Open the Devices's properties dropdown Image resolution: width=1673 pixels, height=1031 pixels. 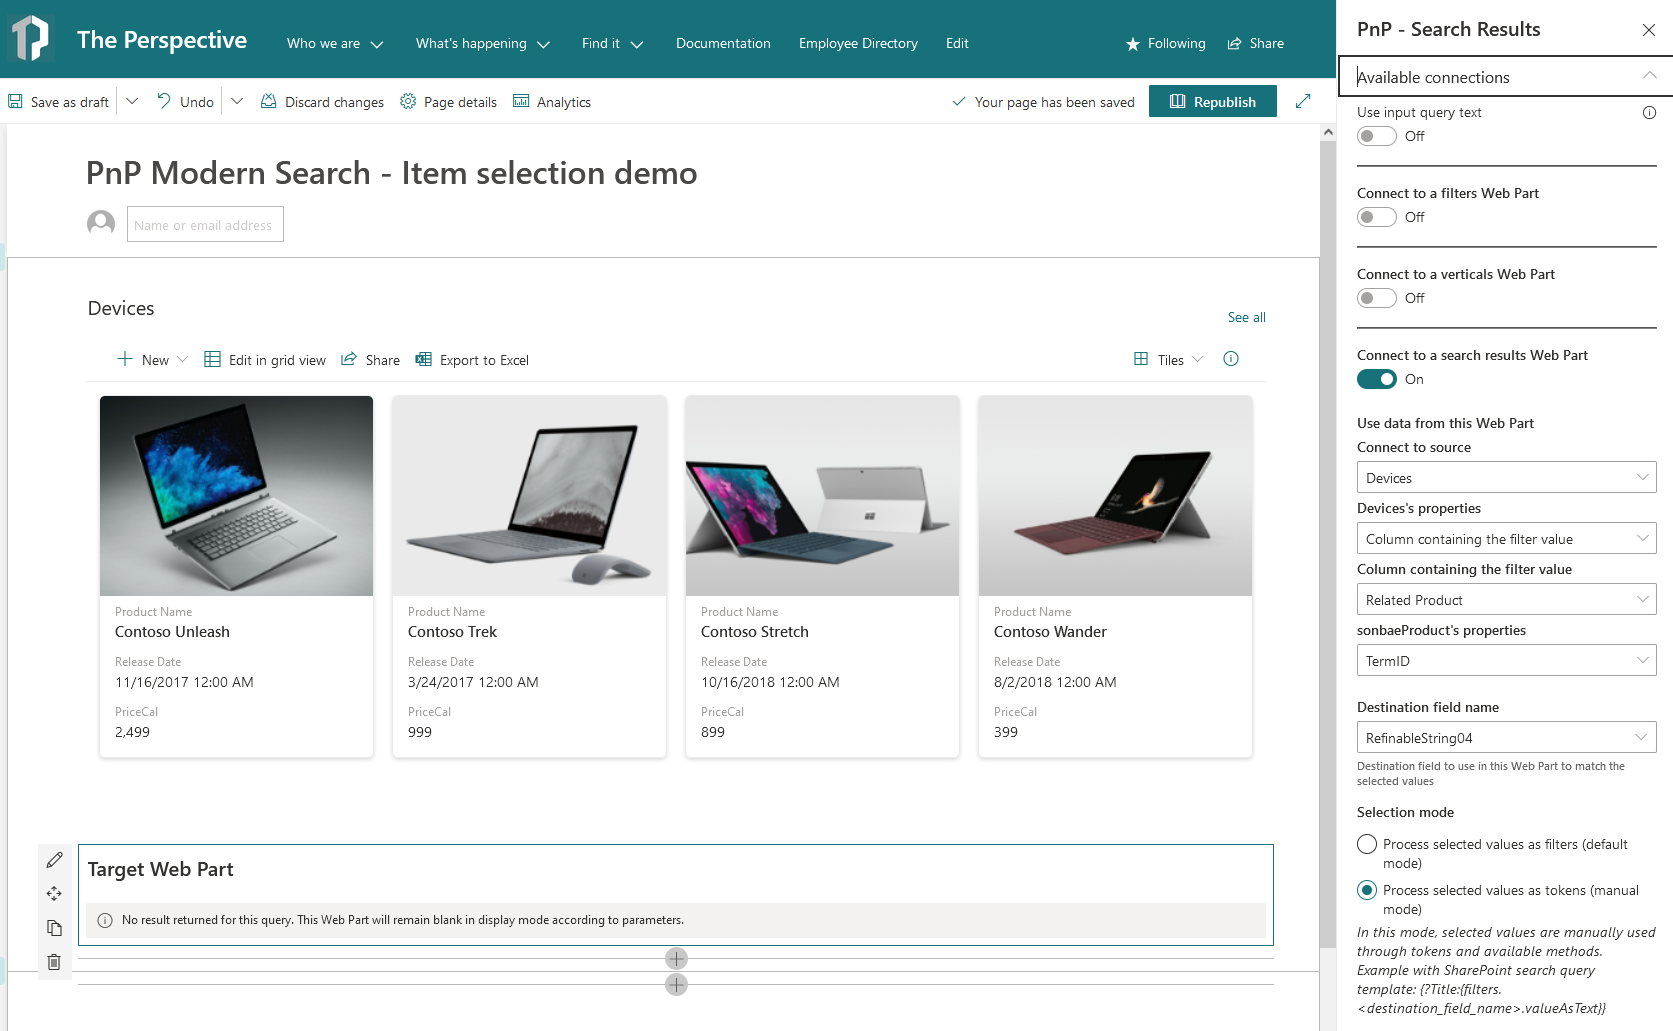[x=1506, y=538]
